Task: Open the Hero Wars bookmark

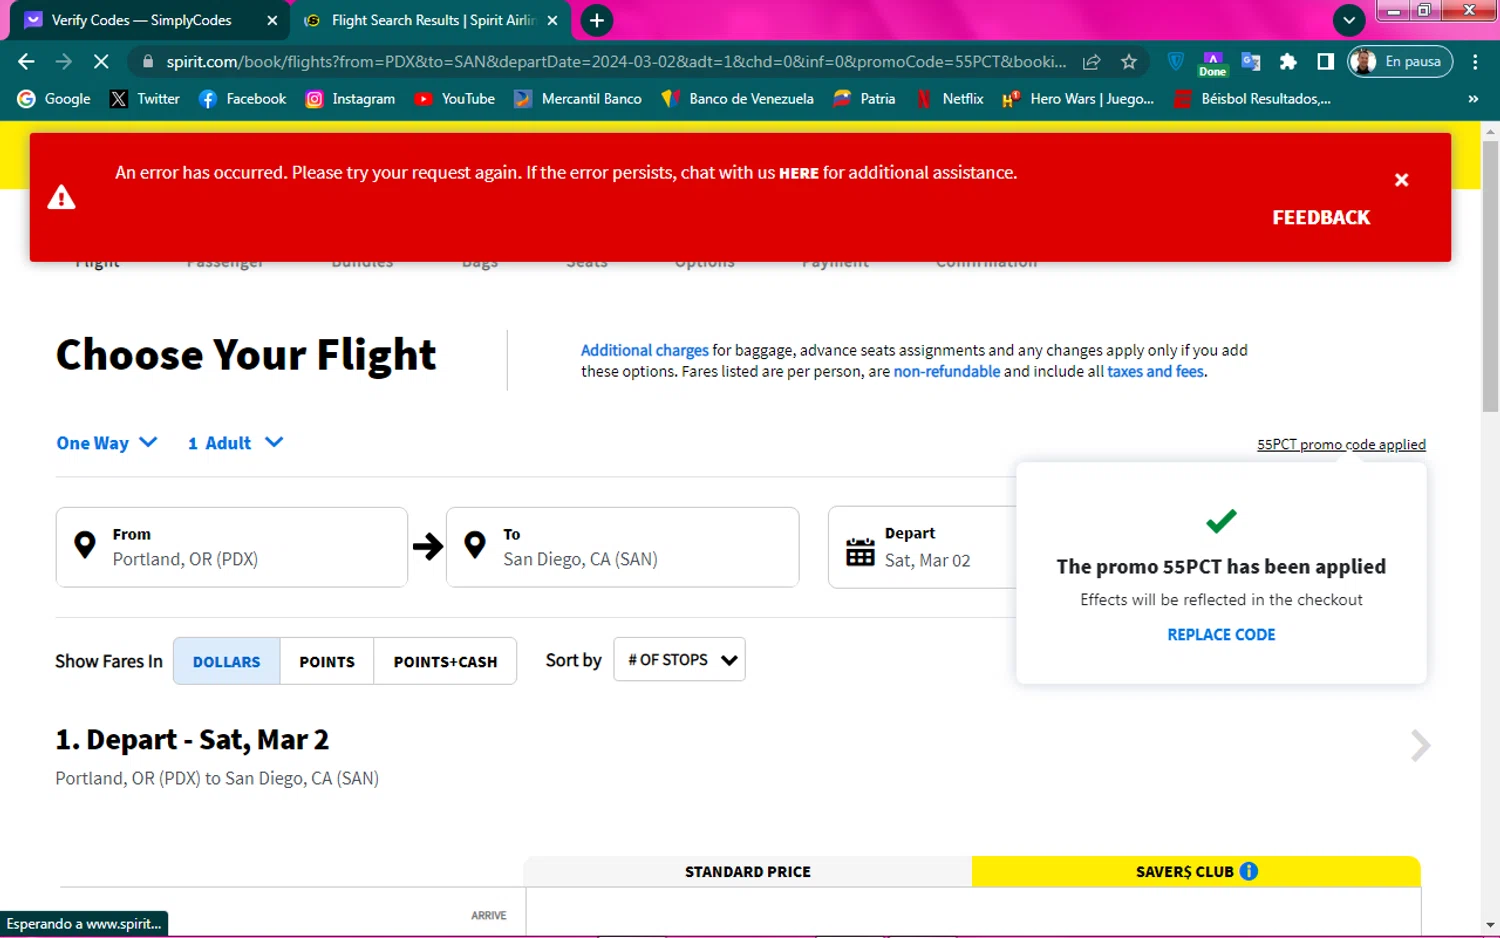Action: tap(1078, 99)
